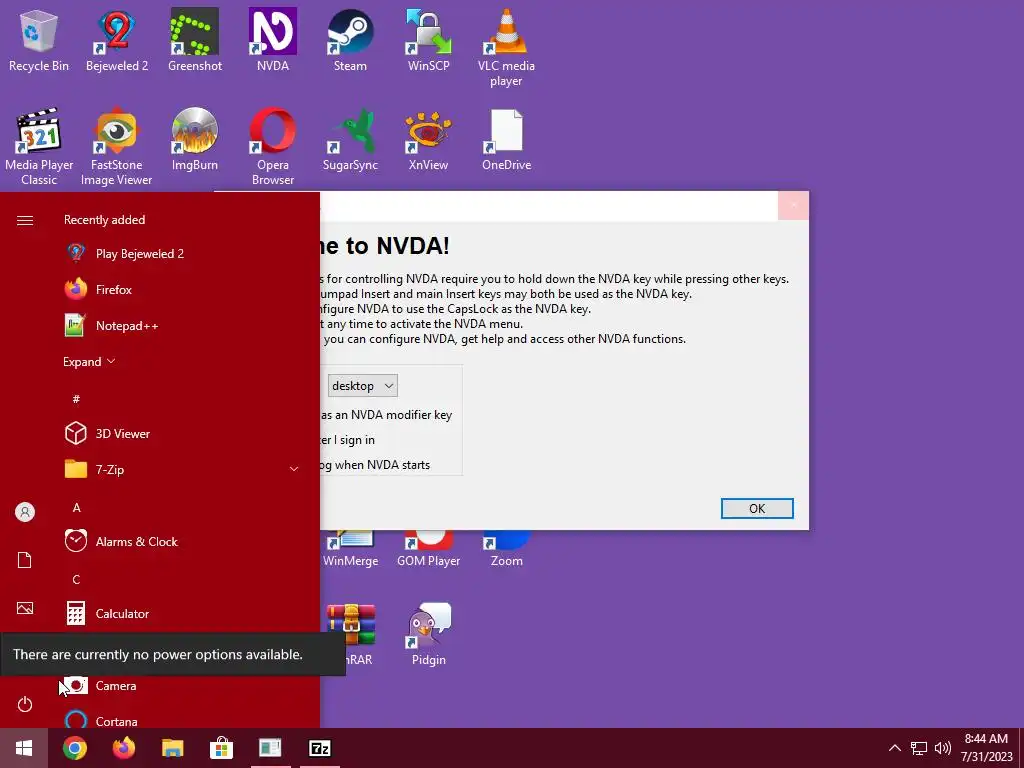Click the 'when NVDA starts' checkbox label
1024x768 pixels.
coord(375,465)
